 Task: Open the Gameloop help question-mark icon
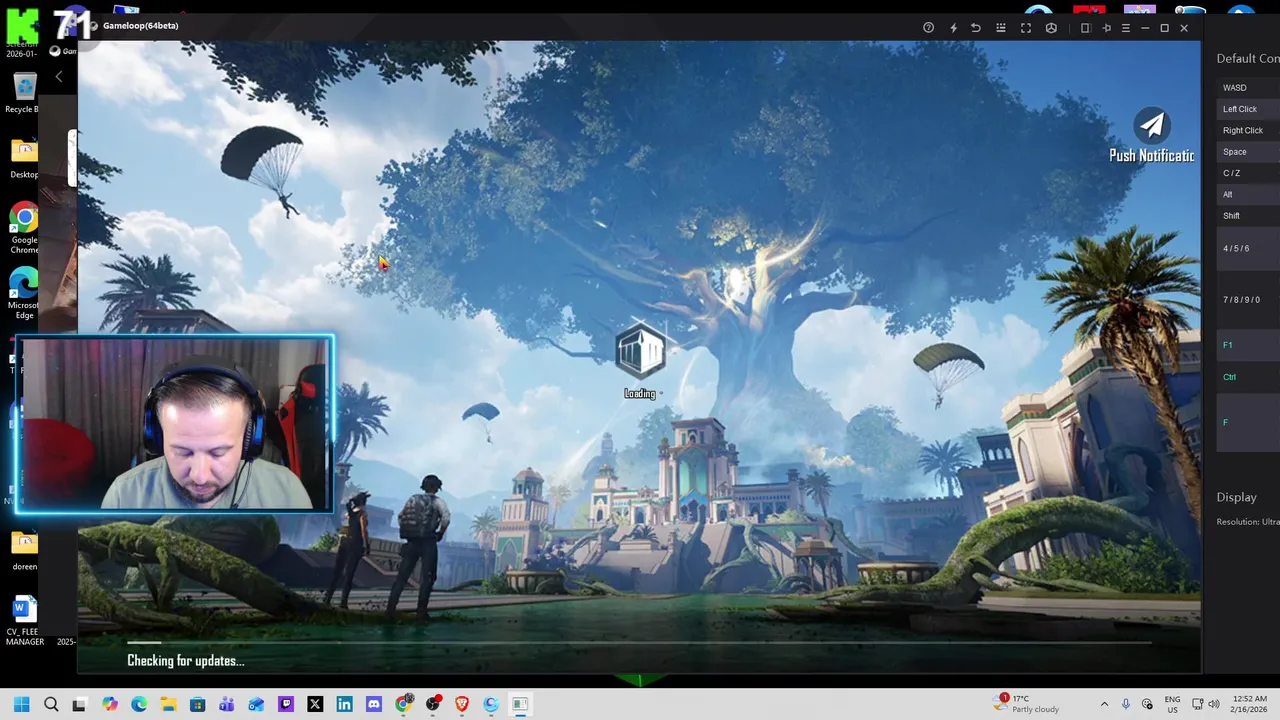928,28
